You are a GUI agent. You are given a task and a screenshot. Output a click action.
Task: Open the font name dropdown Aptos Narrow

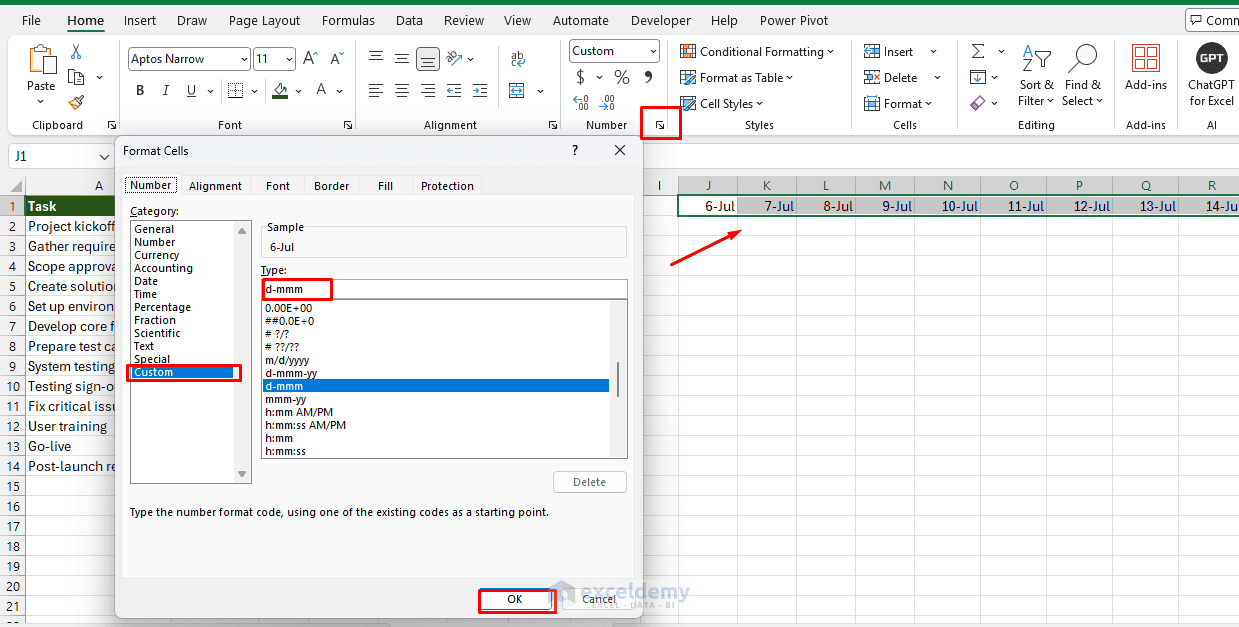point(244,59)
